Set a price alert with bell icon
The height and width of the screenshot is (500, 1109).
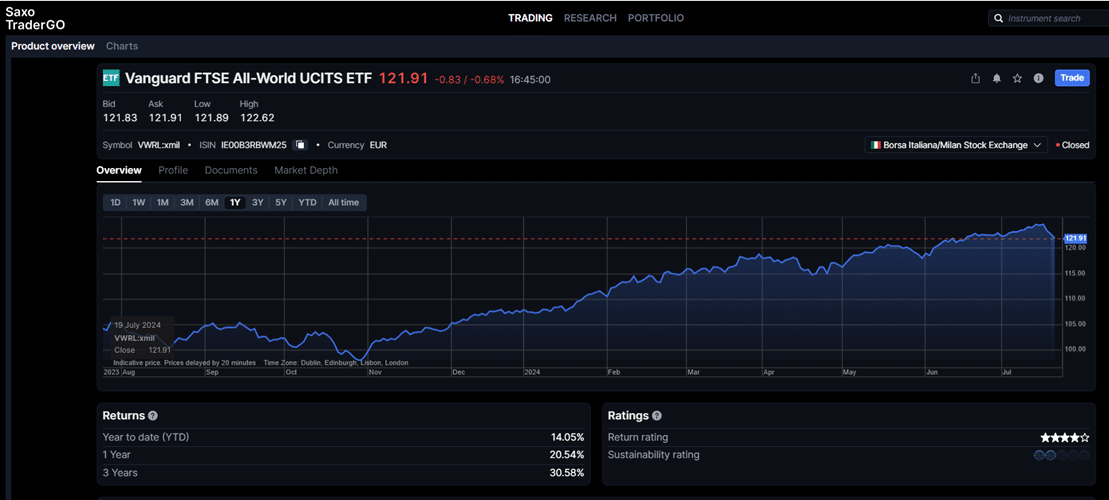tap(997, 78)
